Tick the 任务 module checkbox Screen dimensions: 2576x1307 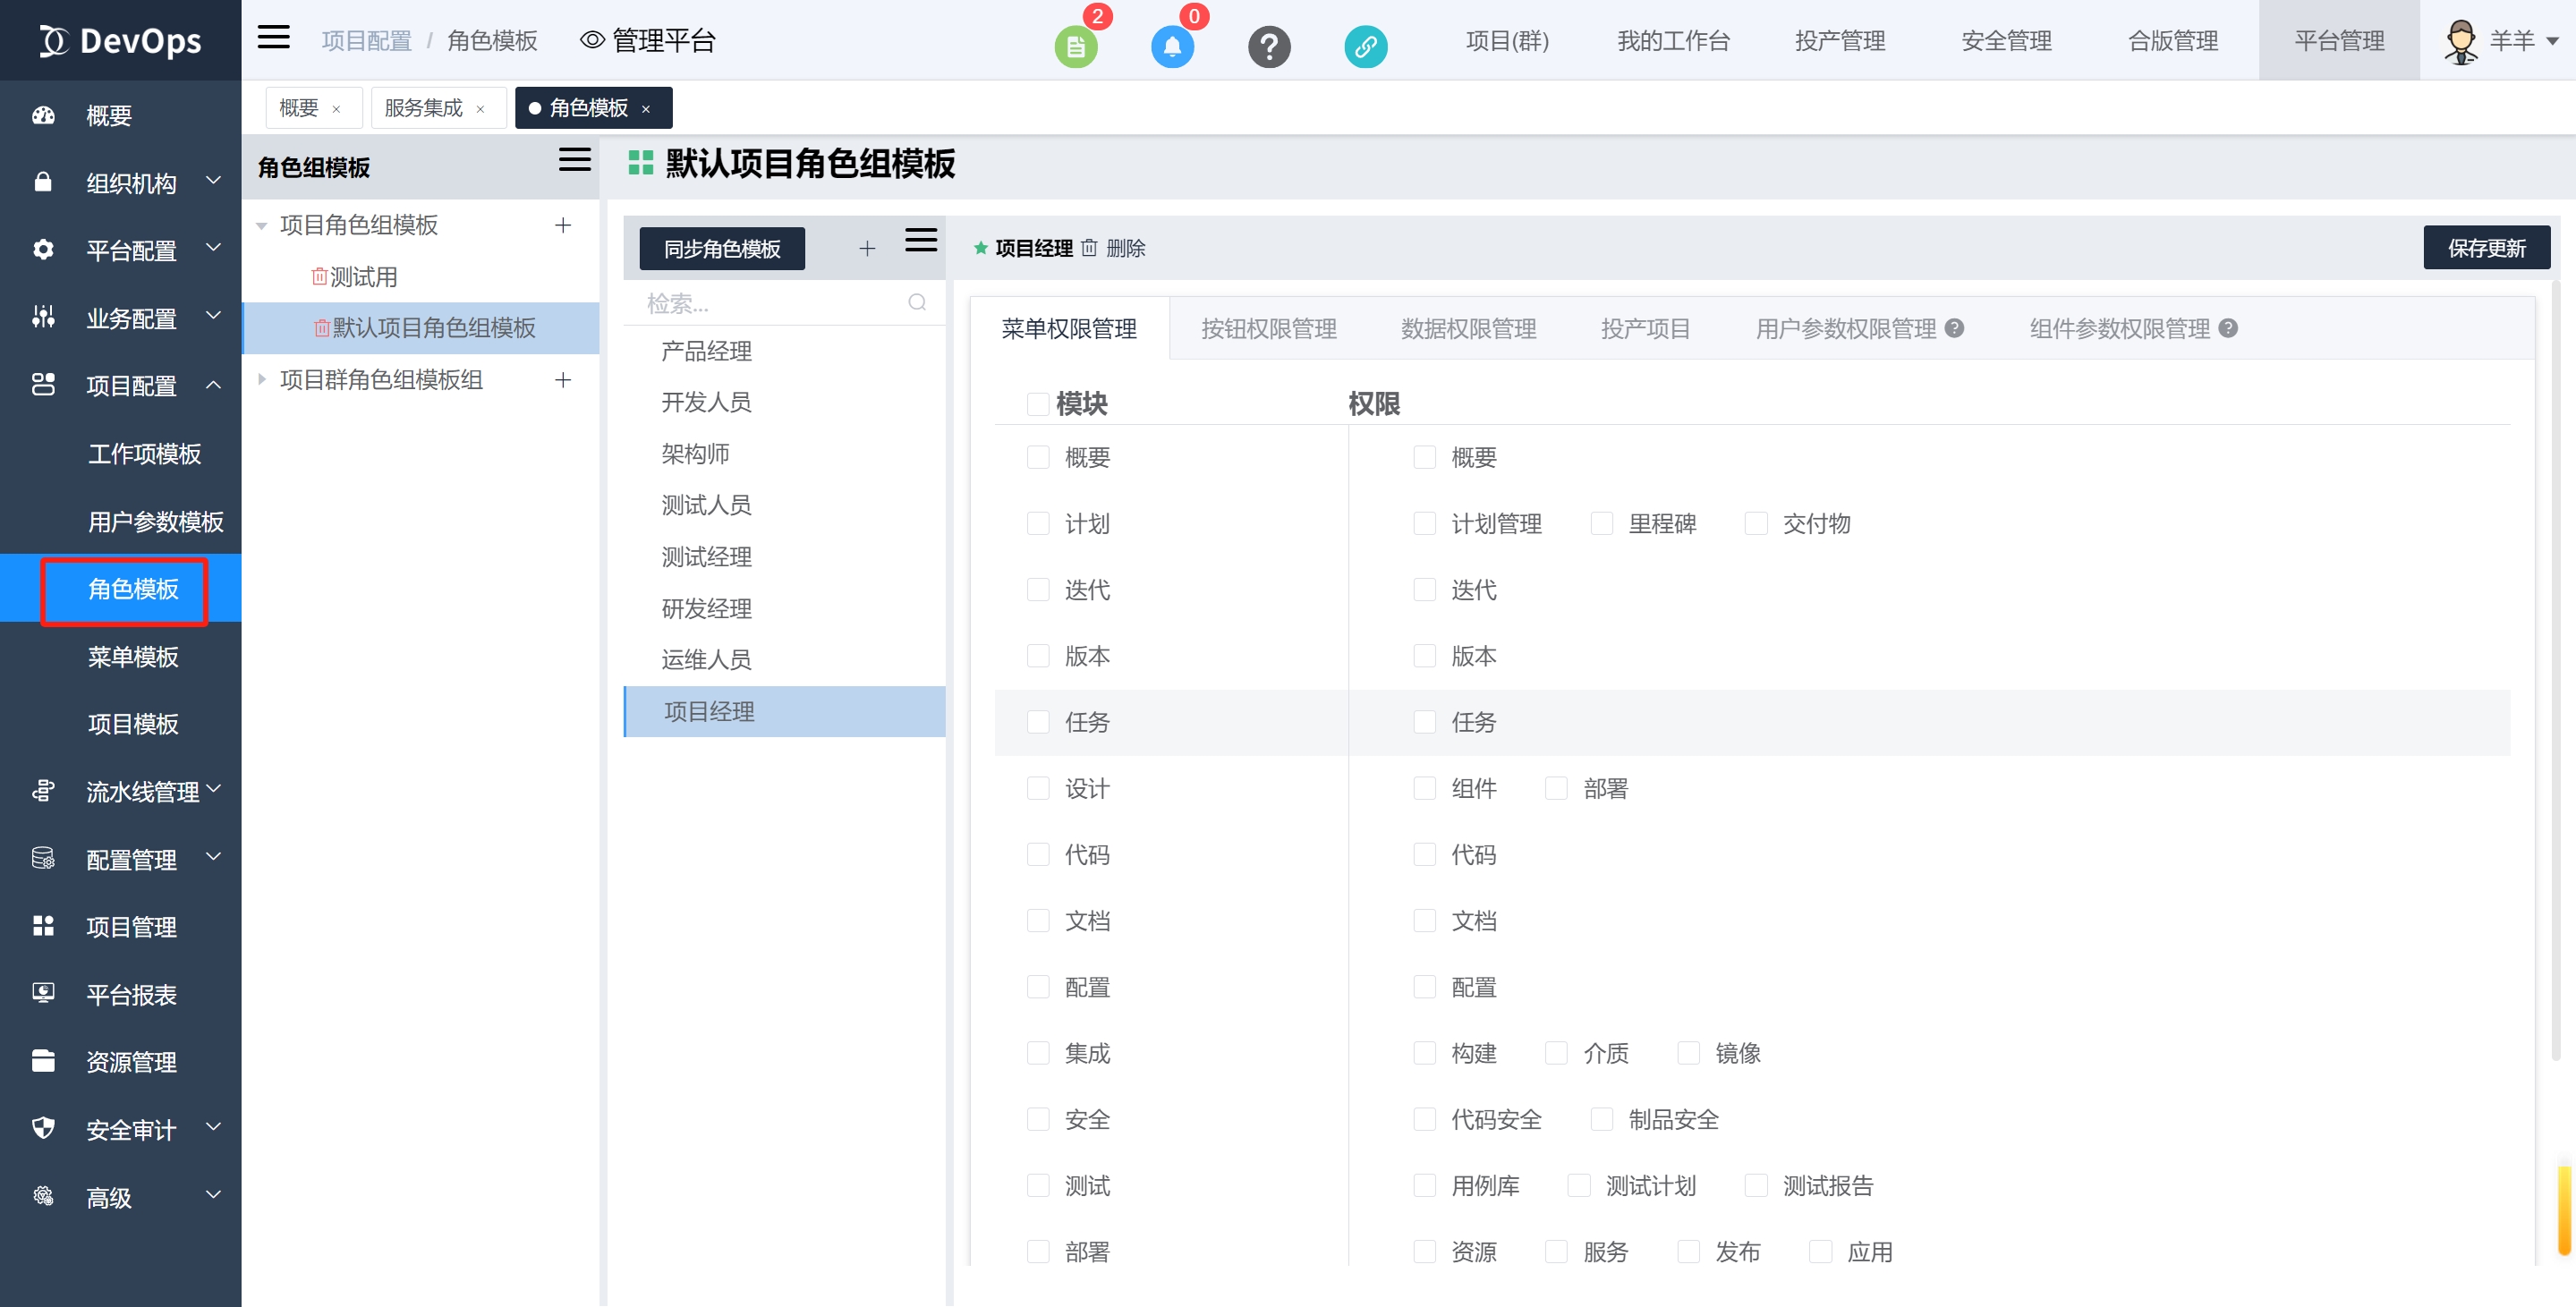tap(1038, 722)
